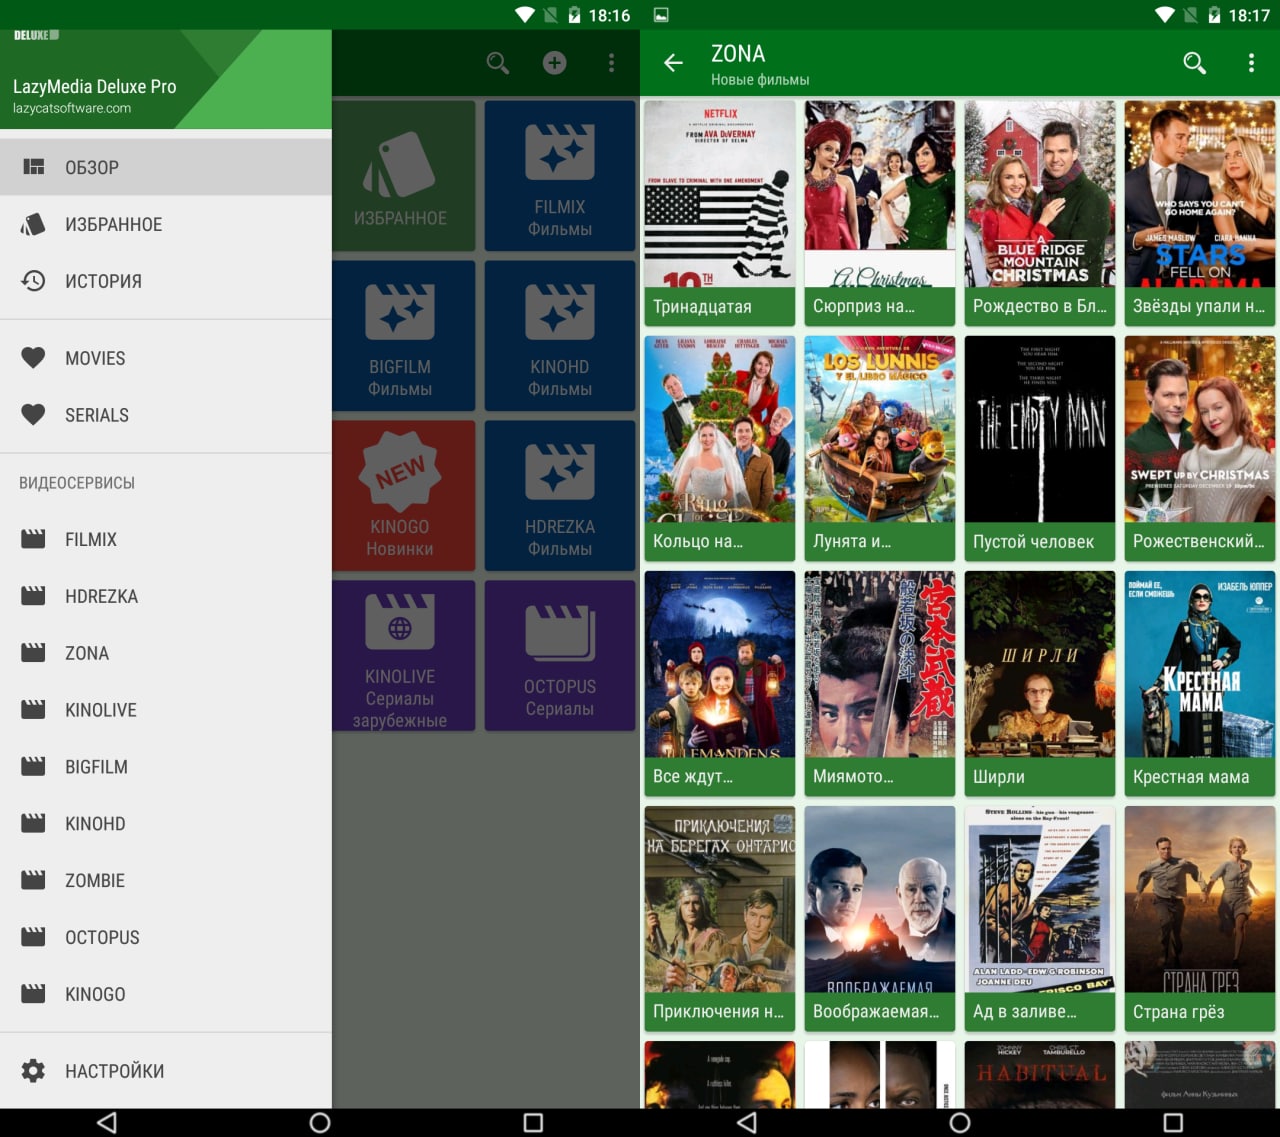Screen dimensions: 1280x1137
Task: Open the Лунята и… movie card
Action: [880, 448]
